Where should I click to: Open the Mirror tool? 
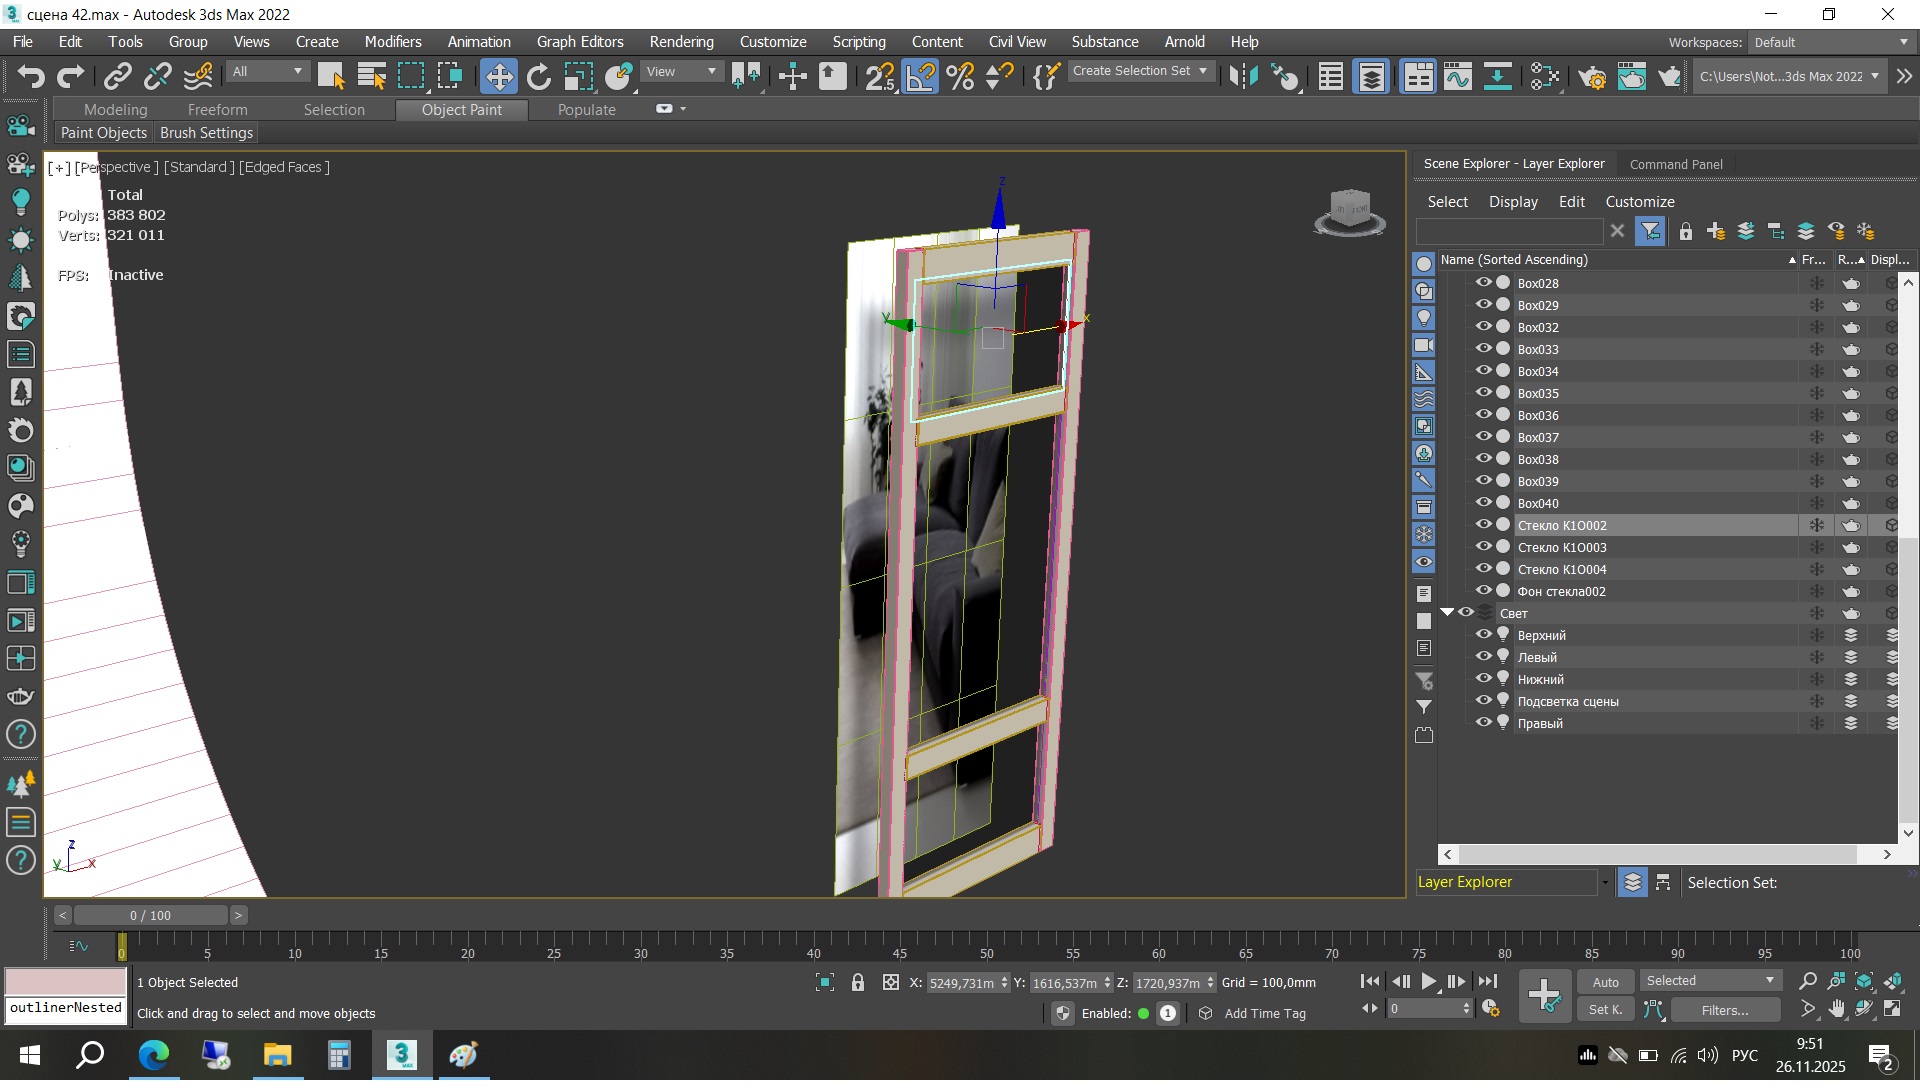[1243, 77]
